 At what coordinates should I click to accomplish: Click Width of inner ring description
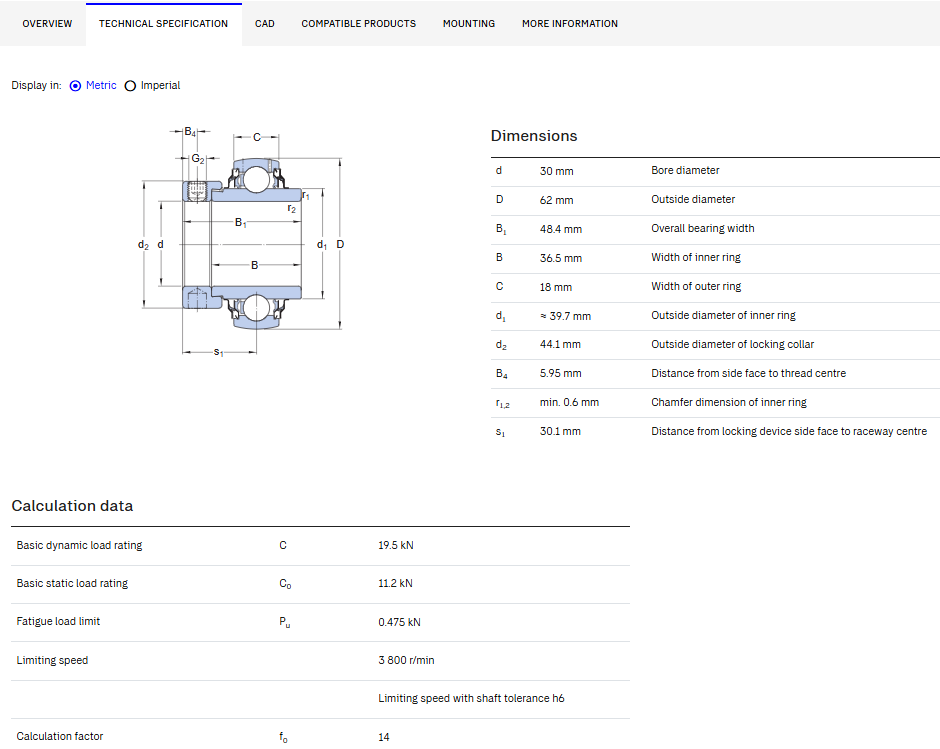pos(696,257)
